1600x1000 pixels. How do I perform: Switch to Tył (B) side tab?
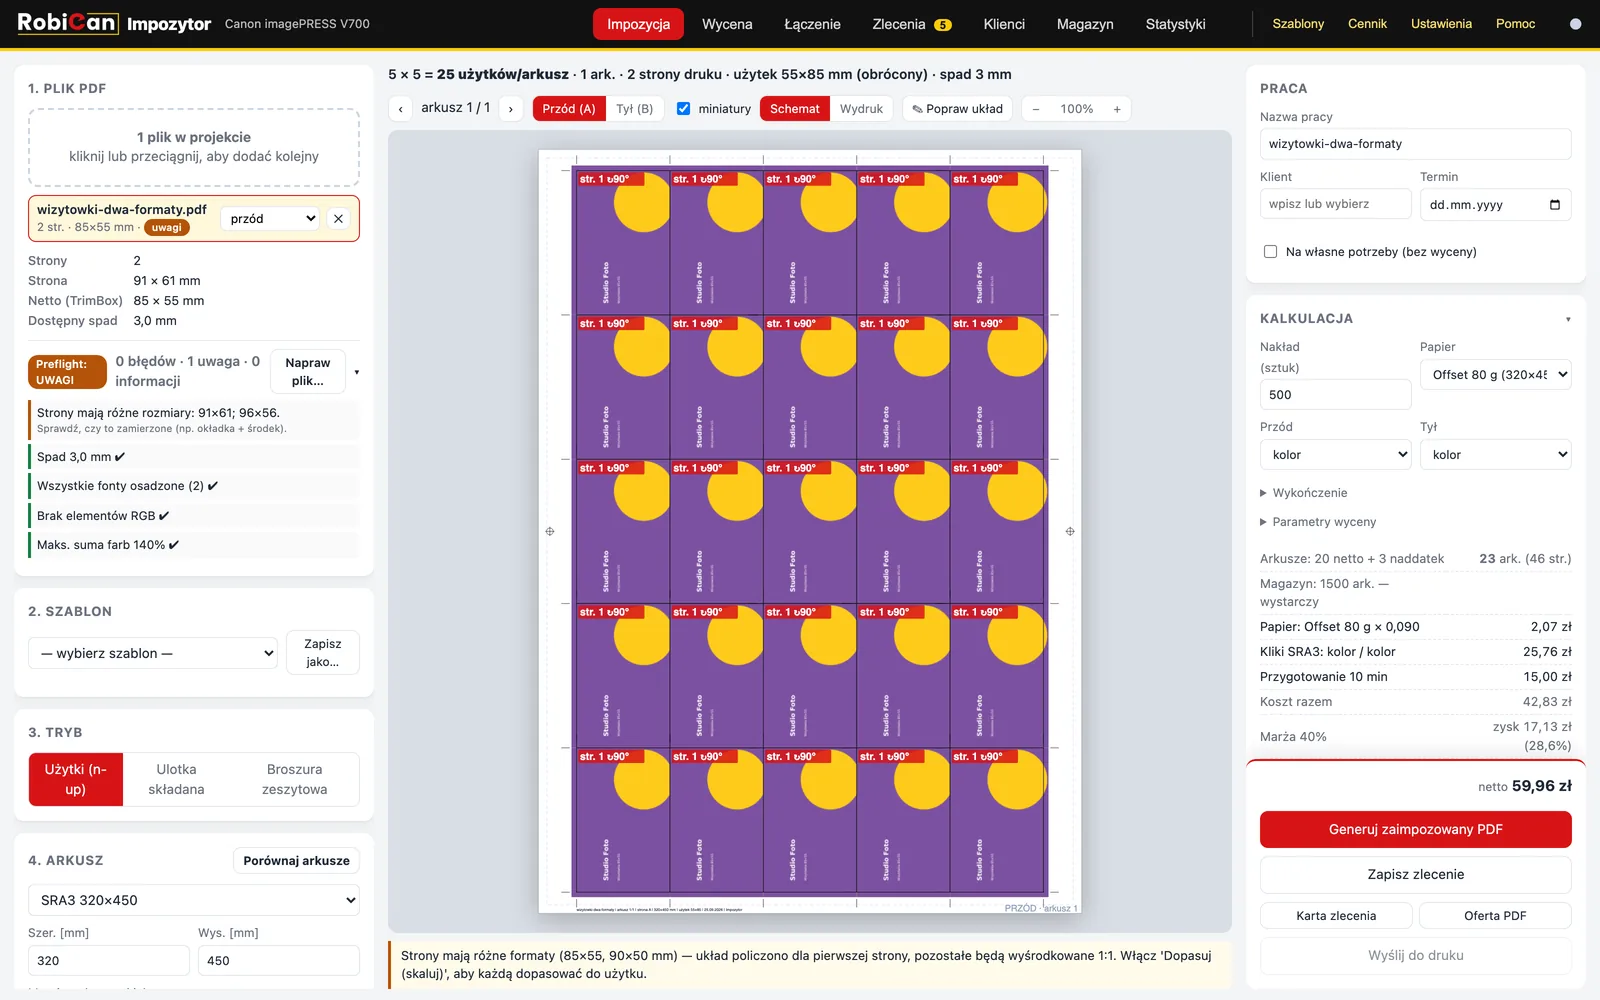click(634, 109)
